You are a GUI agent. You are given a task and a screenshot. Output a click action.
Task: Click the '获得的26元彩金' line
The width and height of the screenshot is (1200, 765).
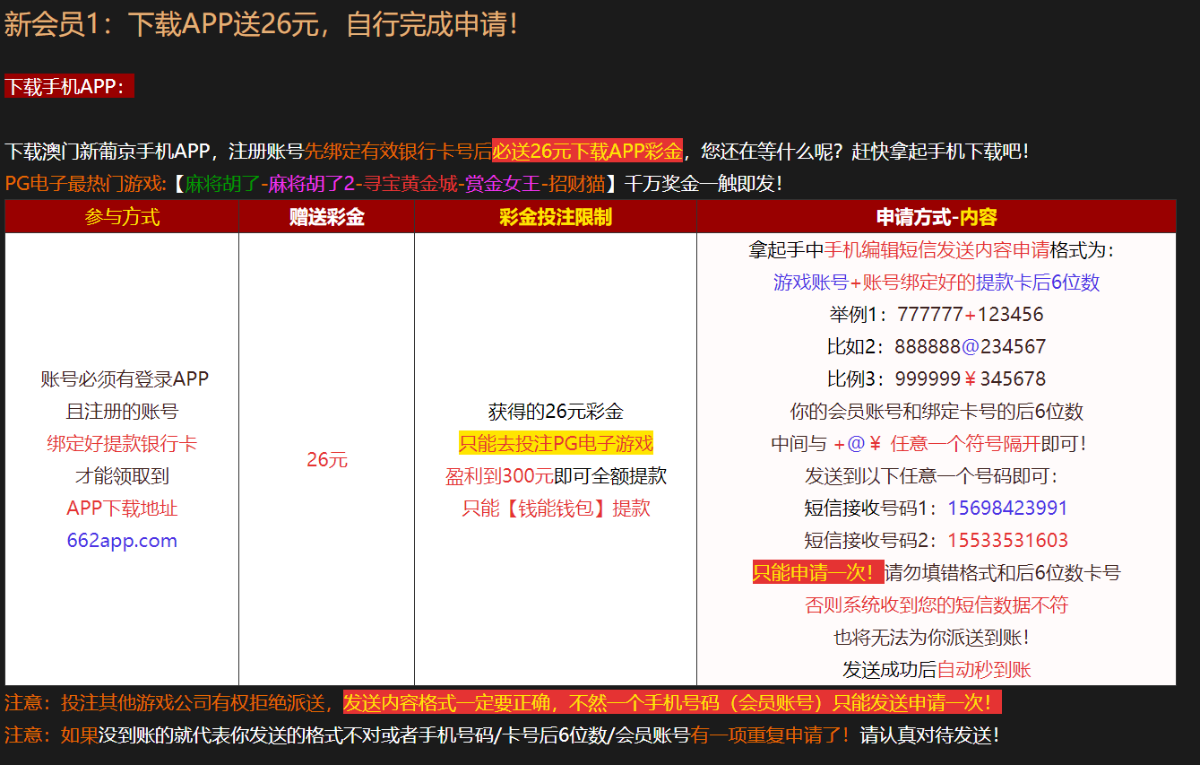[x=556, y=412]
